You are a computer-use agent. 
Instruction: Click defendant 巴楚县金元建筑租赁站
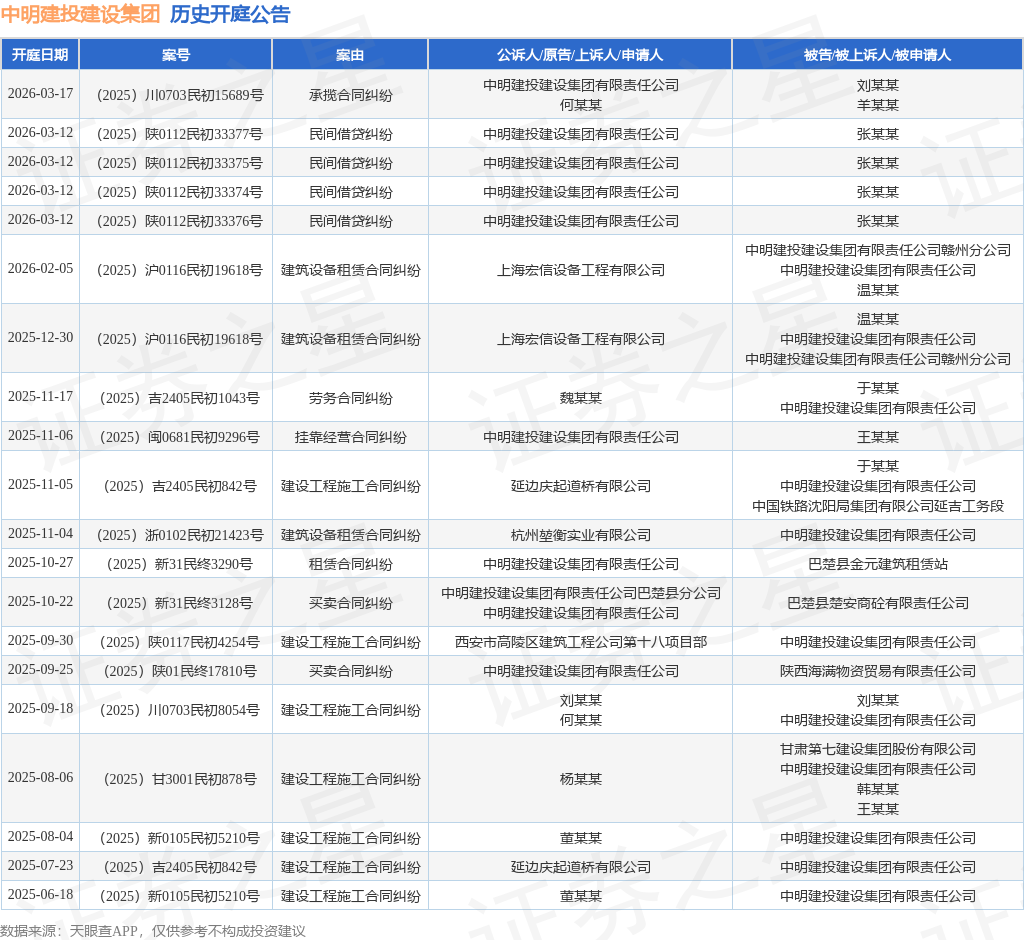(x=878, y=564)
